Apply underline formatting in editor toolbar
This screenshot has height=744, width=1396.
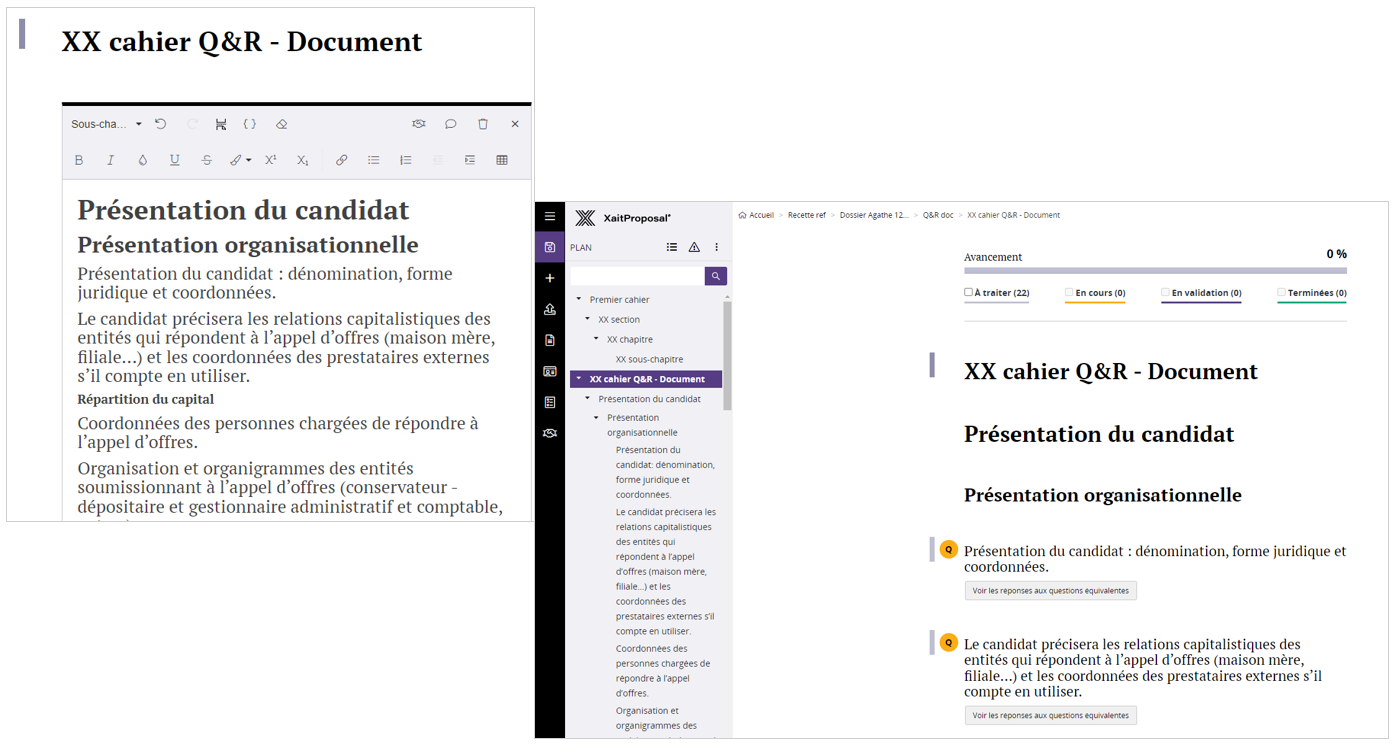174,160
